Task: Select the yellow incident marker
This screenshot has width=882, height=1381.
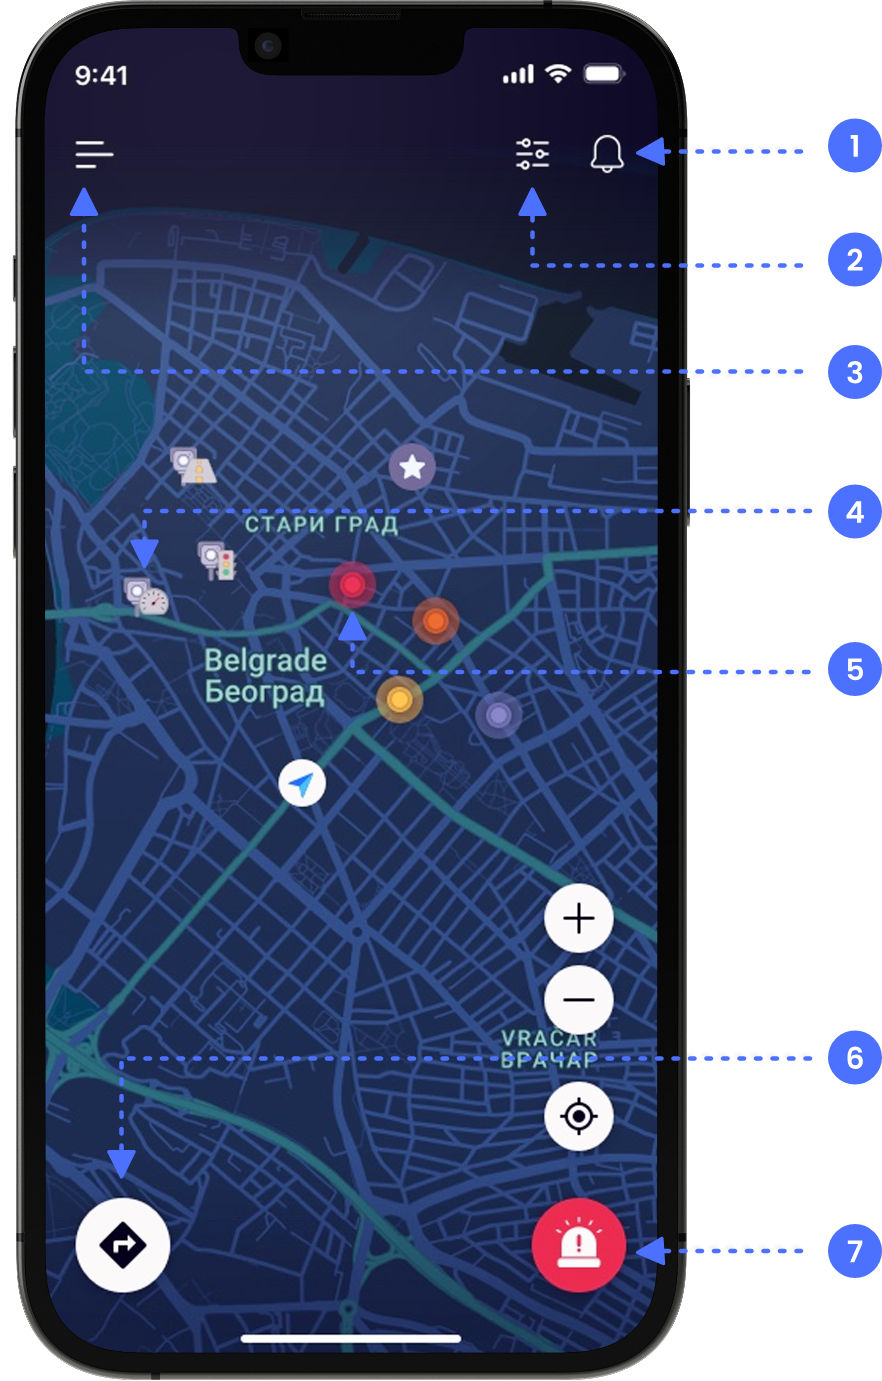Action: tap(400, 700)
